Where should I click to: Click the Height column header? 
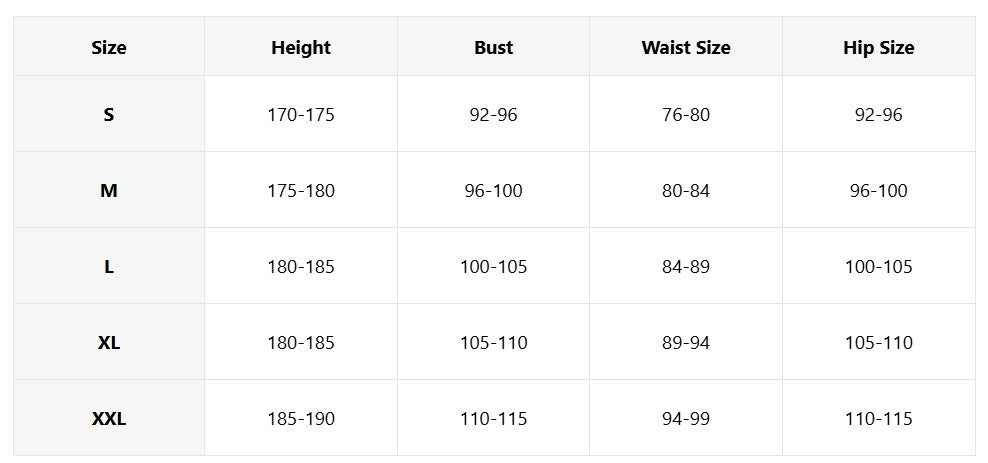(x=301, y=47)
